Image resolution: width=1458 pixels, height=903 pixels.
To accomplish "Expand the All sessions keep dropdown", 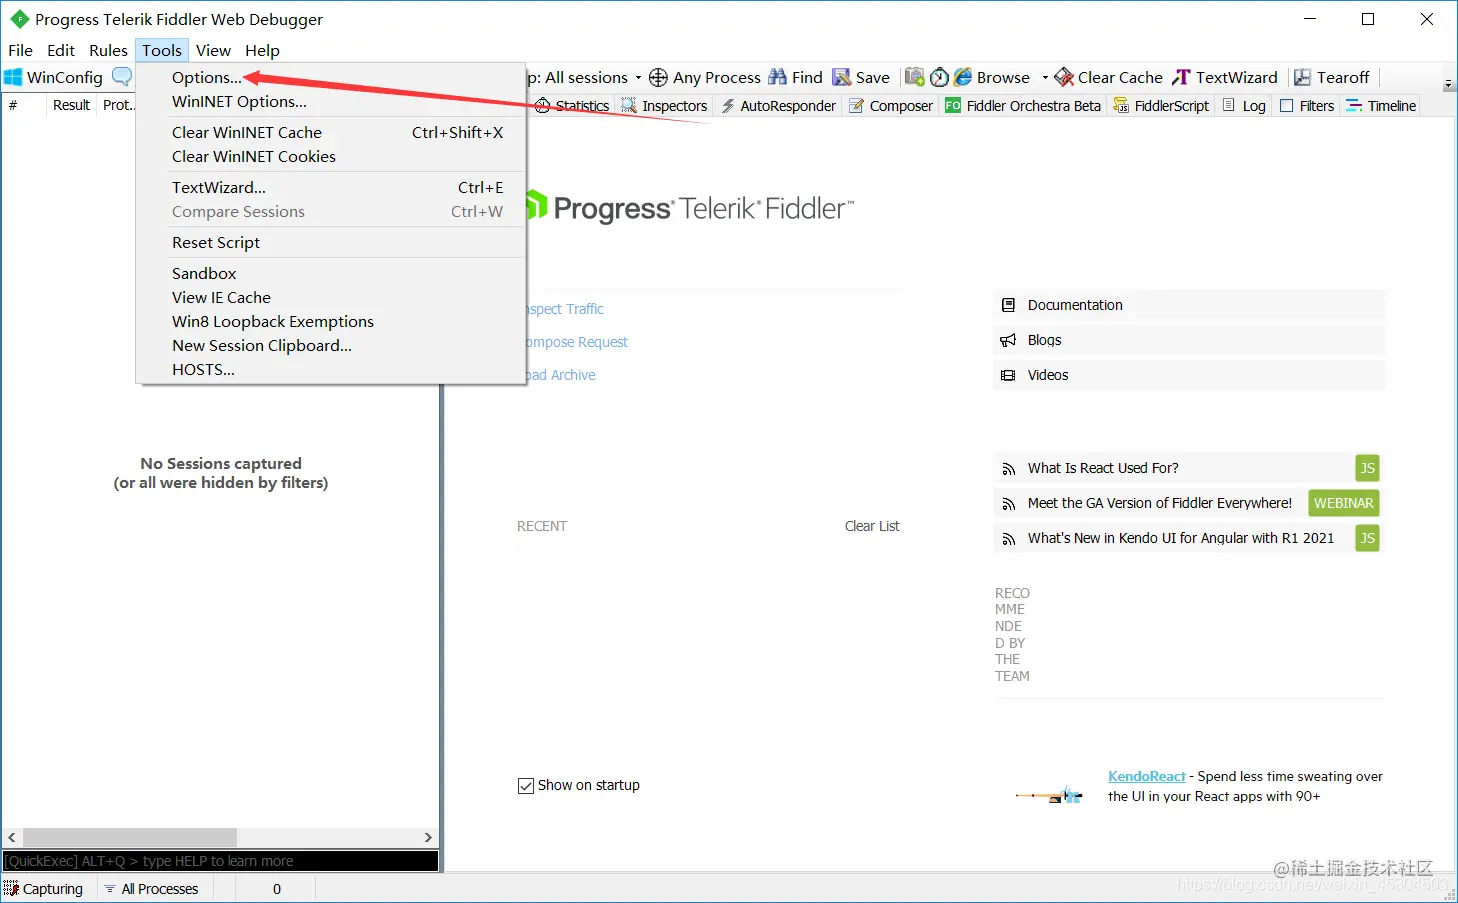I will click(x=638, y=77).
